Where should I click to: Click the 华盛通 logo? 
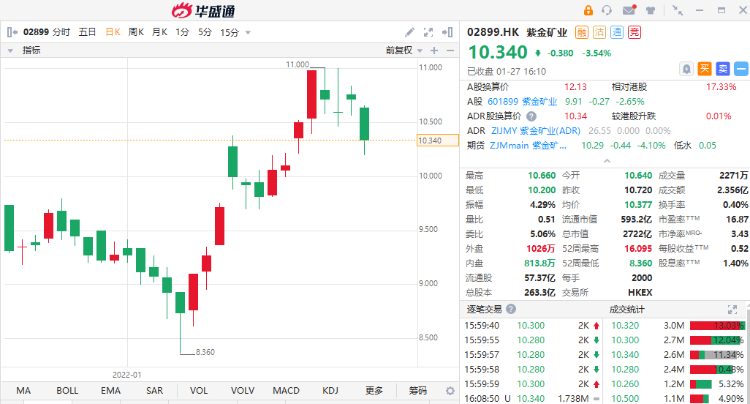click(204, 10)
